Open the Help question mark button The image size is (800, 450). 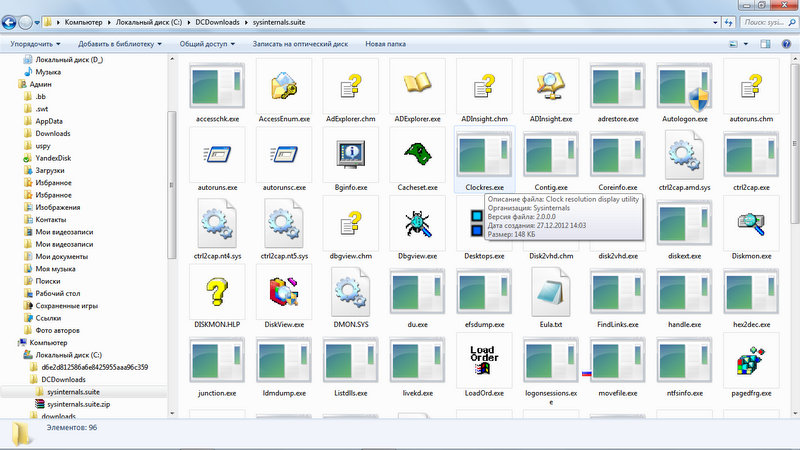pyautogui.click(x=786, y=44)
